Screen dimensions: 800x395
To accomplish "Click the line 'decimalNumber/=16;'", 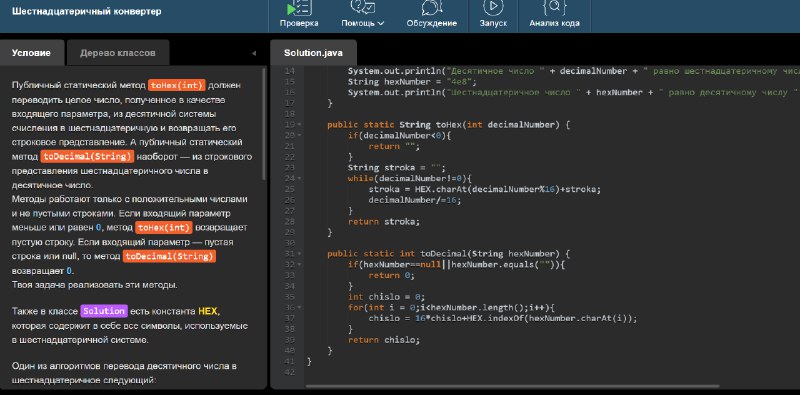I will 414,200.
